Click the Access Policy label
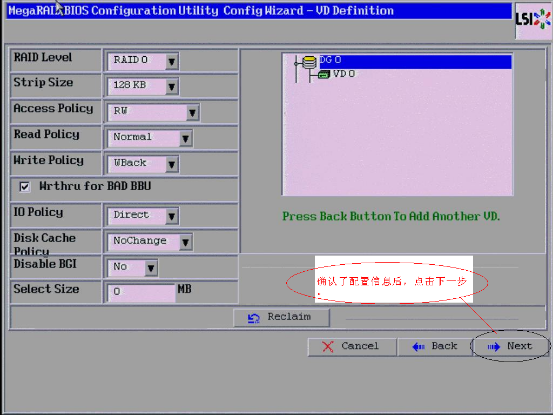Screen dimensions: 553x415 click(x=53, y=108)
